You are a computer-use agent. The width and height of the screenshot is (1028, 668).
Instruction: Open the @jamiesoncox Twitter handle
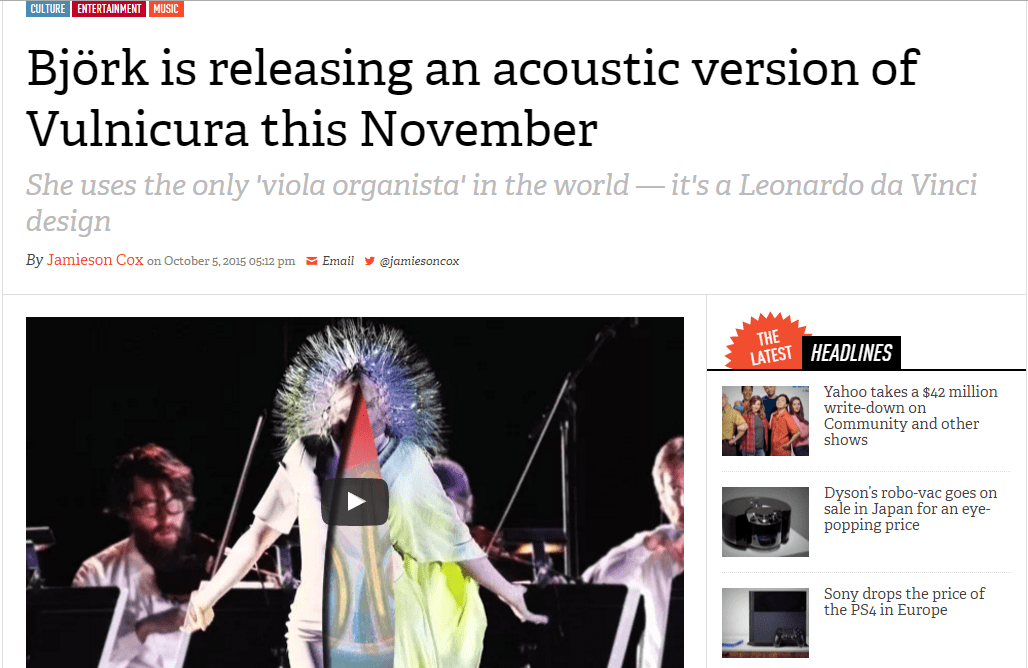pyautogui.click(x=420, y=261)
